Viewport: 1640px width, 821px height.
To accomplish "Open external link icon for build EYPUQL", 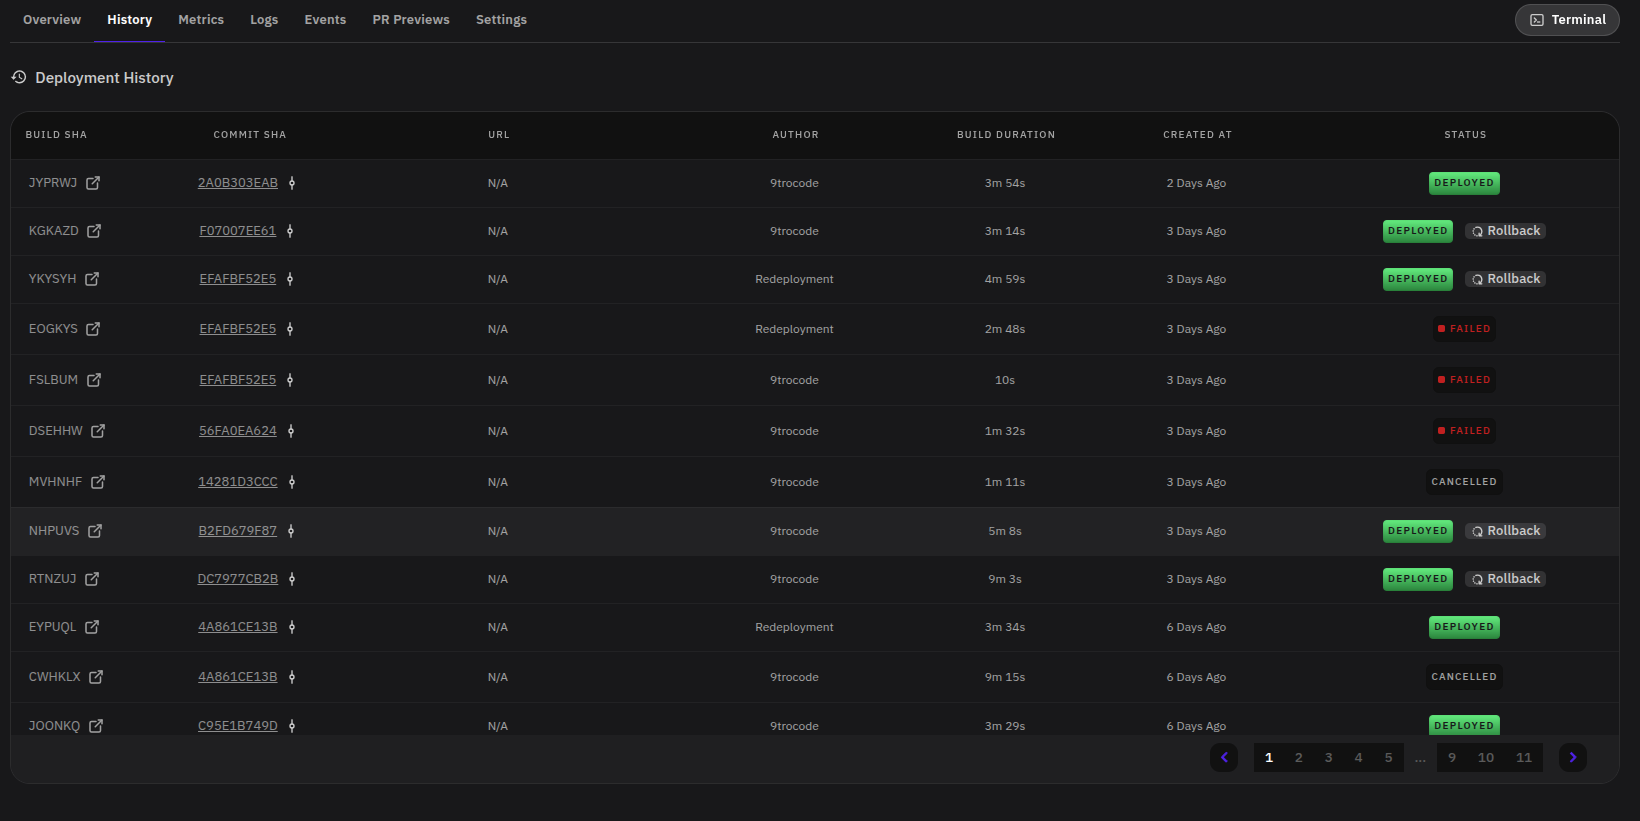I will pos(92,627).
